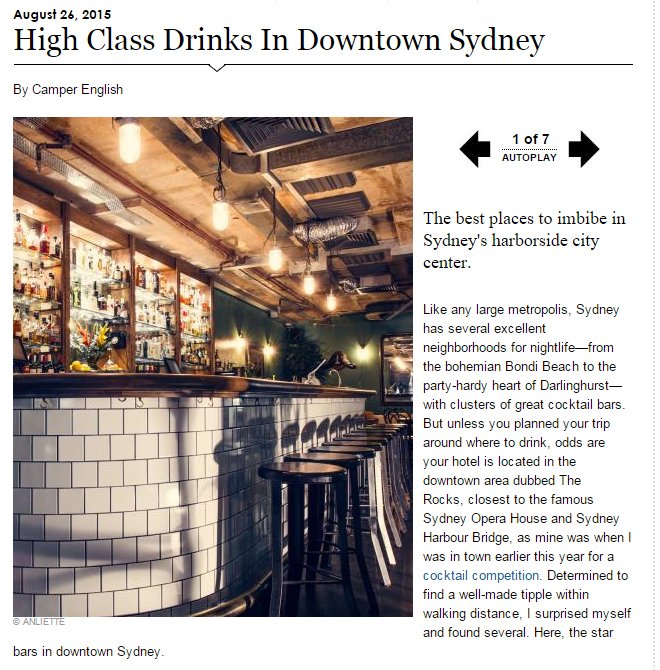Click the text ending 'bars in downtown Sydney'
Viewport: 660px width, 670px height.
click(88, 652)
